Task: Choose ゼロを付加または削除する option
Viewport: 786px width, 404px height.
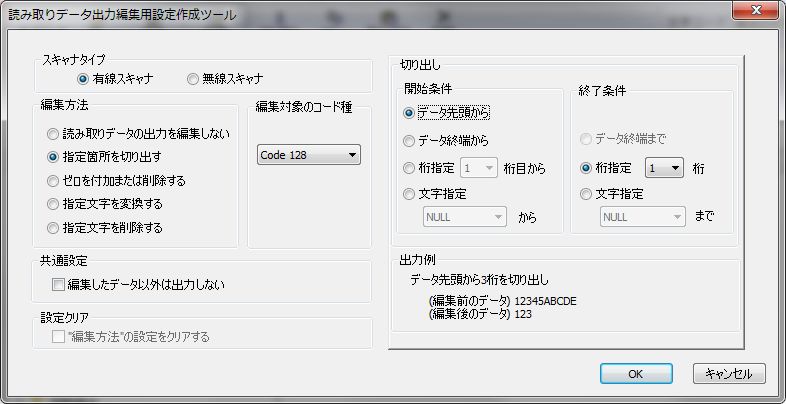Action: (53, 181)
